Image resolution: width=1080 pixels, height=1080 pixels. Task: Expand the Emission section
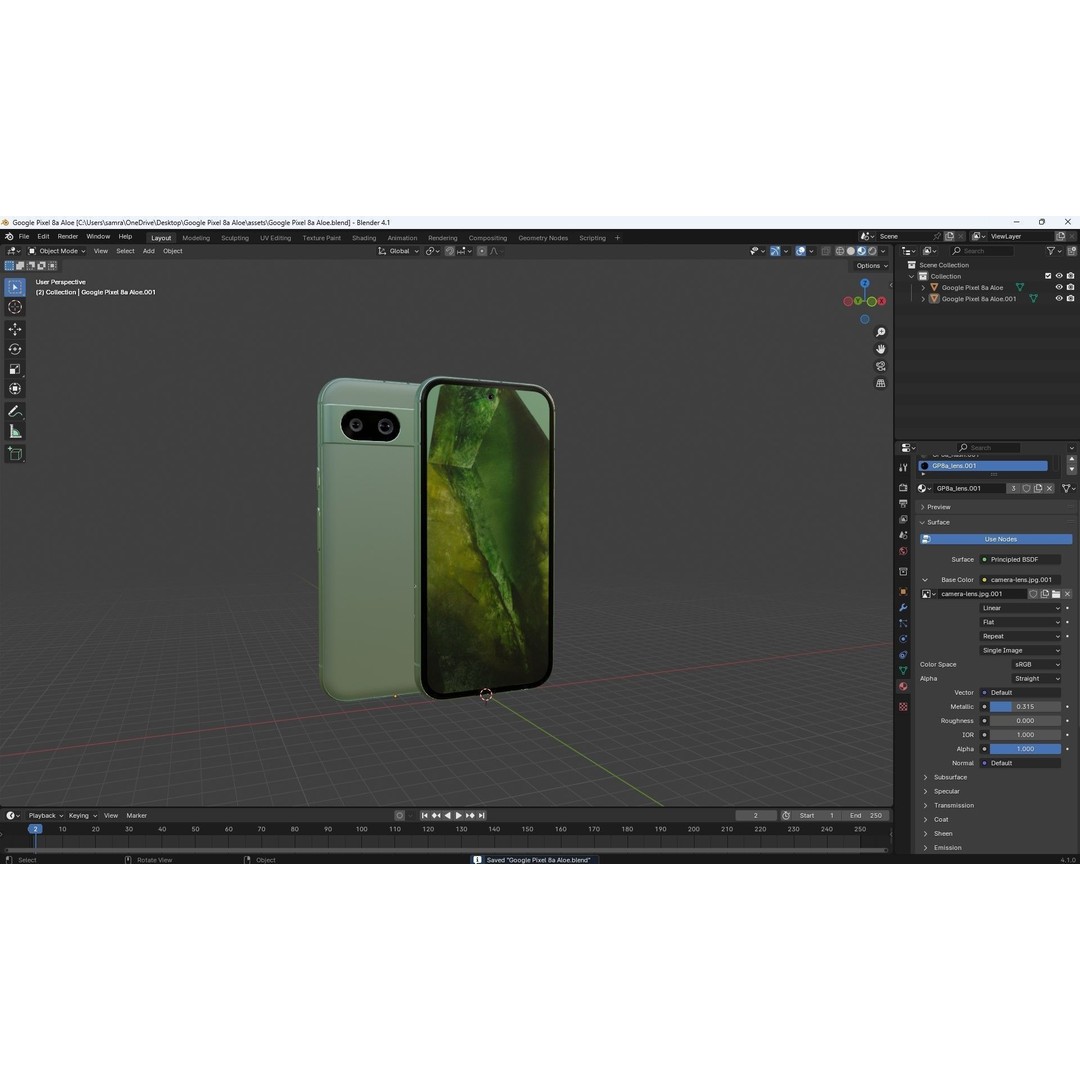point(947,848)
